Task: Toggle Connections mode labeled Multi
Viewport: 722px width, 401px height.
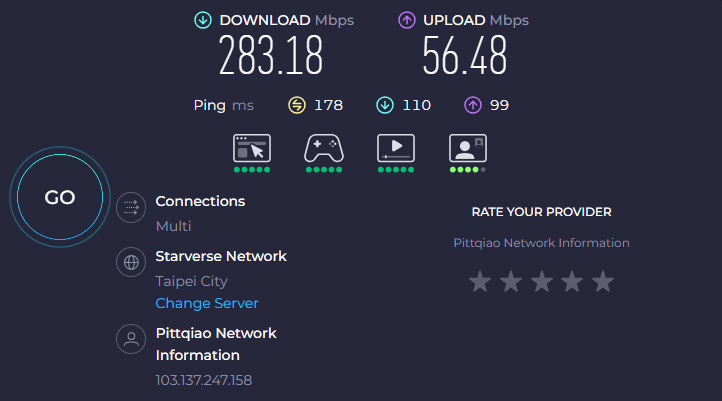Action: click(x=173, y=226)
